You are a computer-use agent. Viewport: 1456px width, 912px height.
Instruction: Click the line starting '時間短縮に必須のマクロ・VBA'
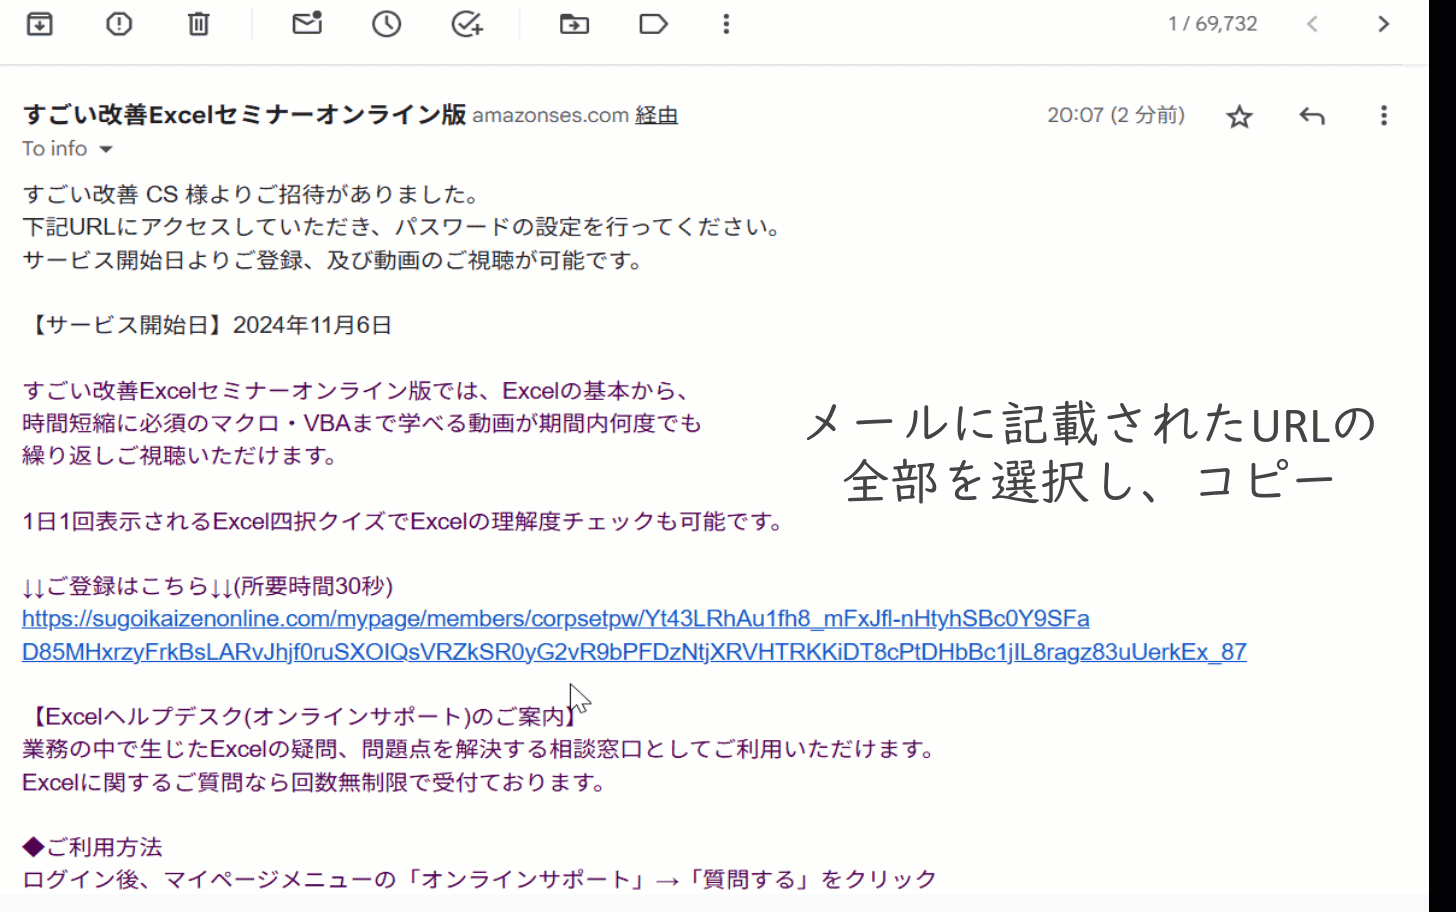(x=362, y=423)
